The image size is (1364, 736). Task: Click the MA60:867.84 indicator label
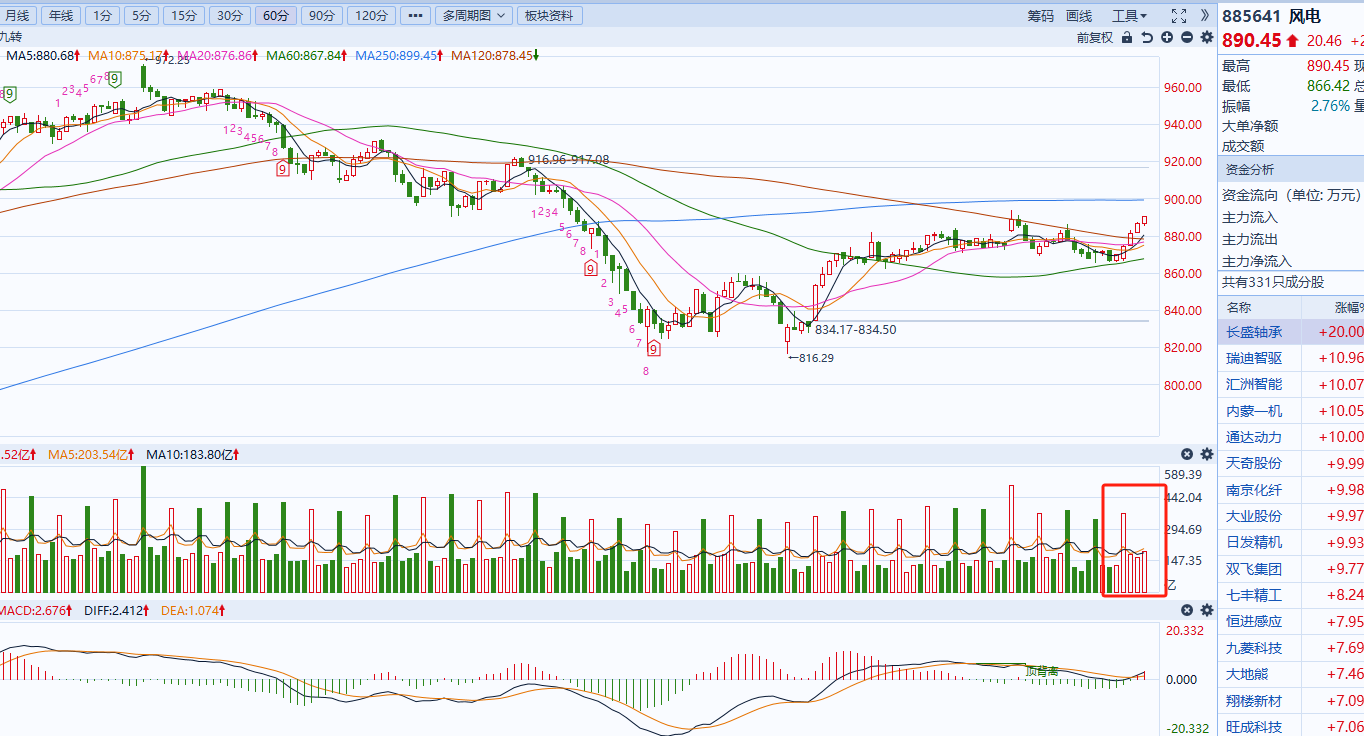coord(309,56)
